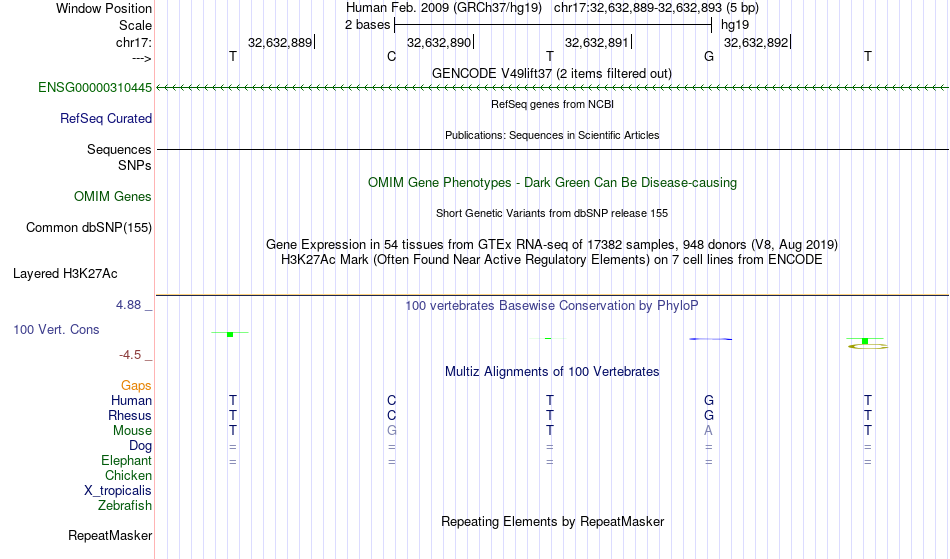Viewport: 950px width, 559px height.
Task: Open the Short Genetic Variants from dbSNP title
Action: click(x=552, y=213)
